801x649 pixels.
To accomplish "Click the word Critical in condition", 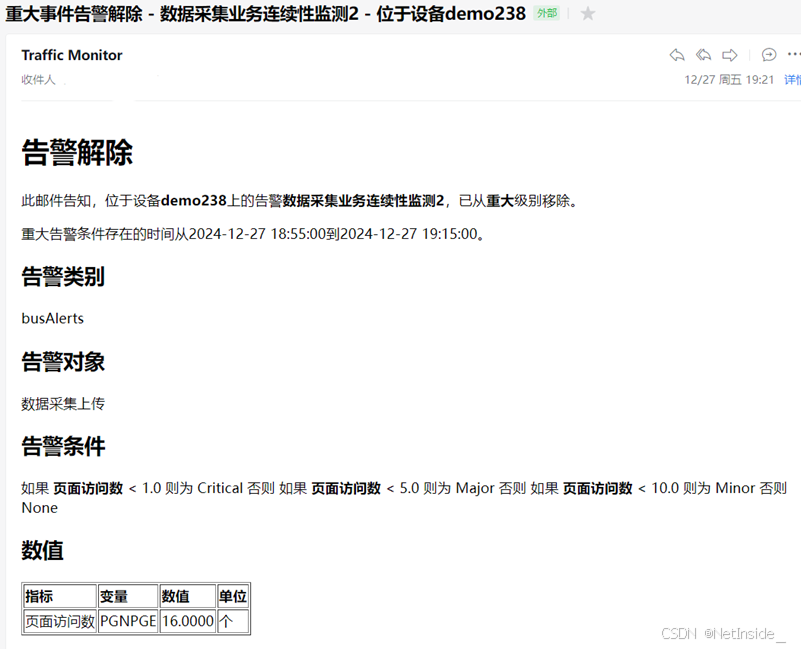I will coord(220,488).
